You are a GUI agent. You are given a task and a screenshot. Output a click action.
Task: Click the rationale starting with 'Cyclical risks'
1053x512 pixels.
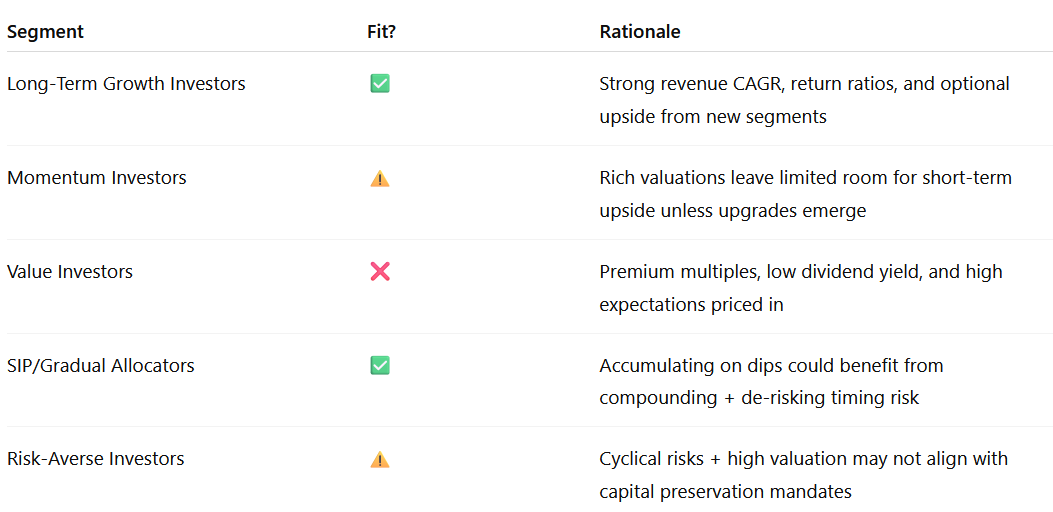point(803,459)
